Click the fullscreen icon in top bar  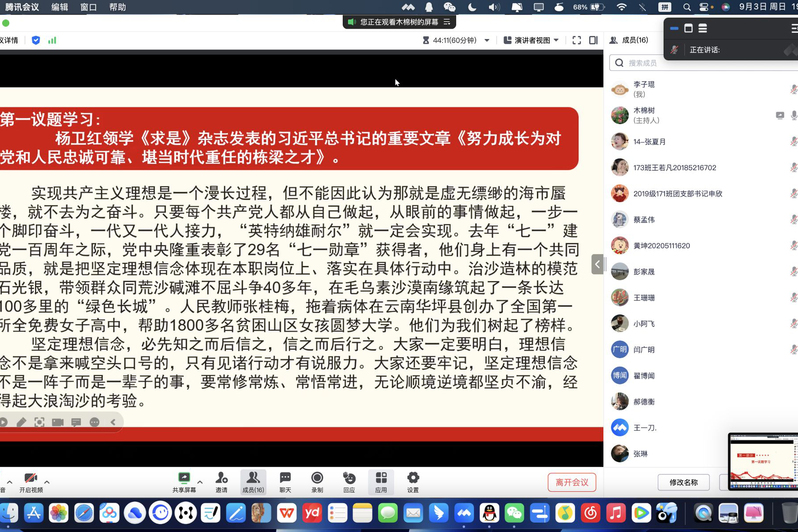click(577, 40)
